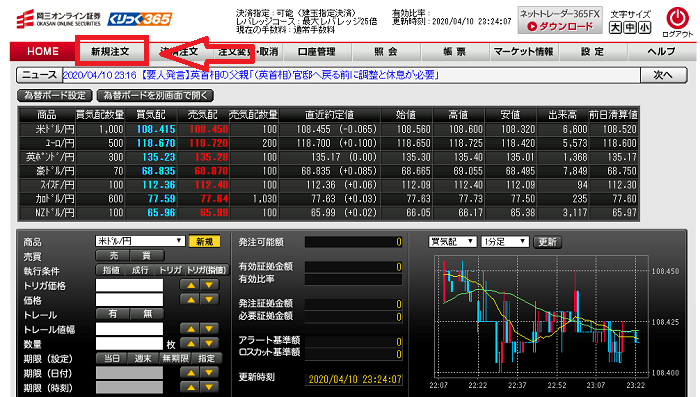Click the 為替ボード設定 button
Viewport: 700px width, 397px height.
pos(55,95)
